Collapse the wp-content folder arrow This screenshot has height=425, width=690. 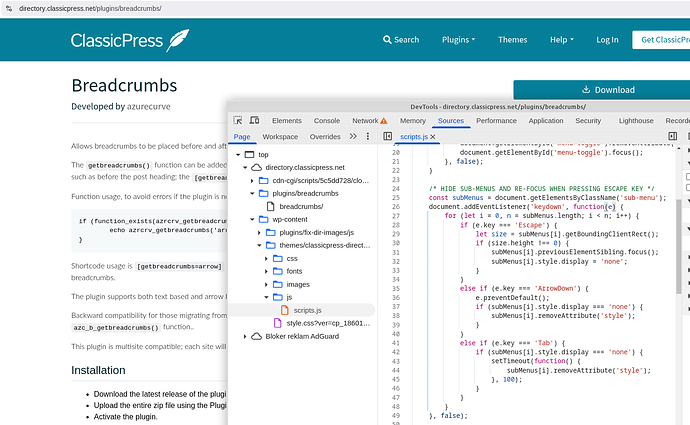[x=252, y=220]
